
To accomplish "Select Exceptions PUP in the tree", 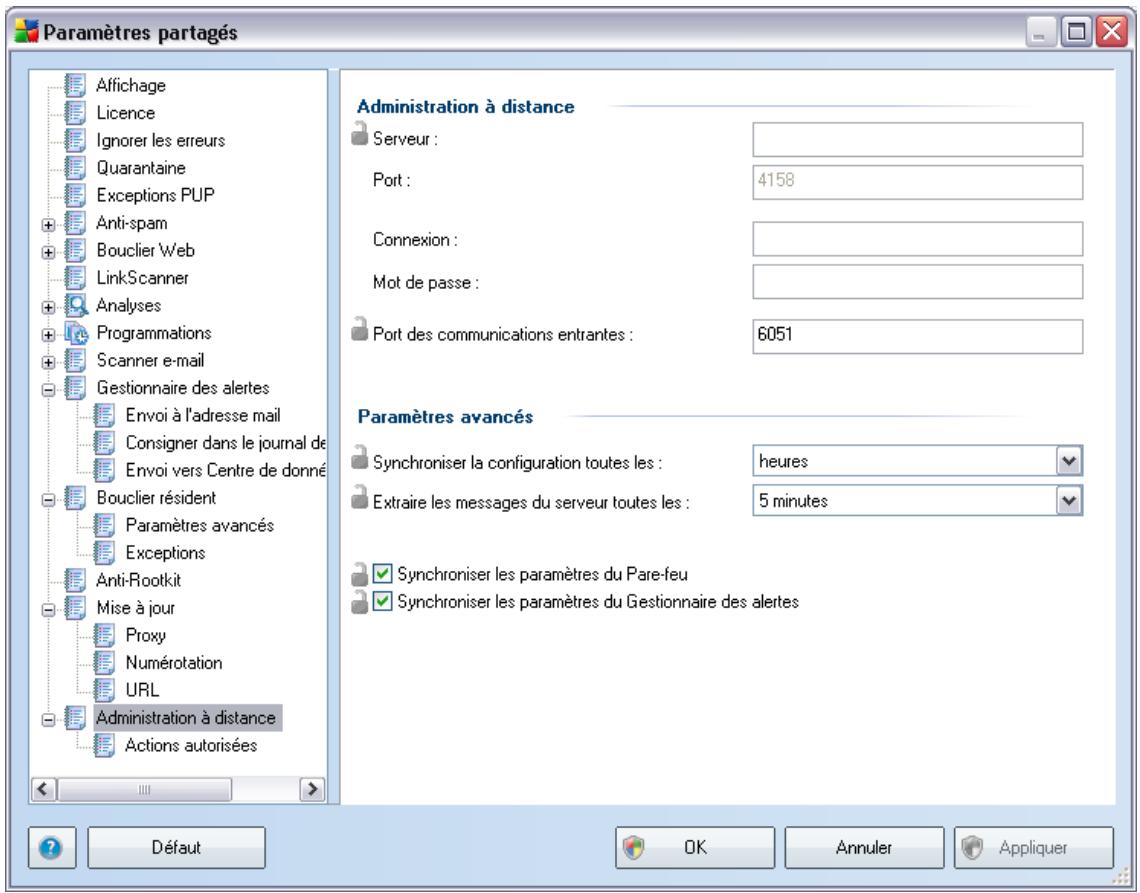I will pos(156,196).
